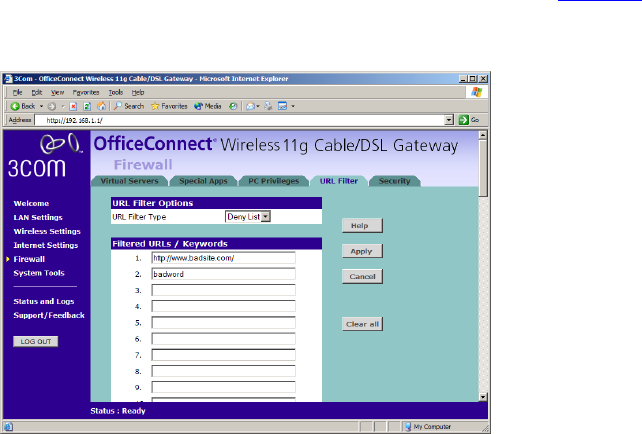This screenshot has height=434, width=642.
Task: Open the Tools menu
Action: pyautogui.click(x=116, y=93)
